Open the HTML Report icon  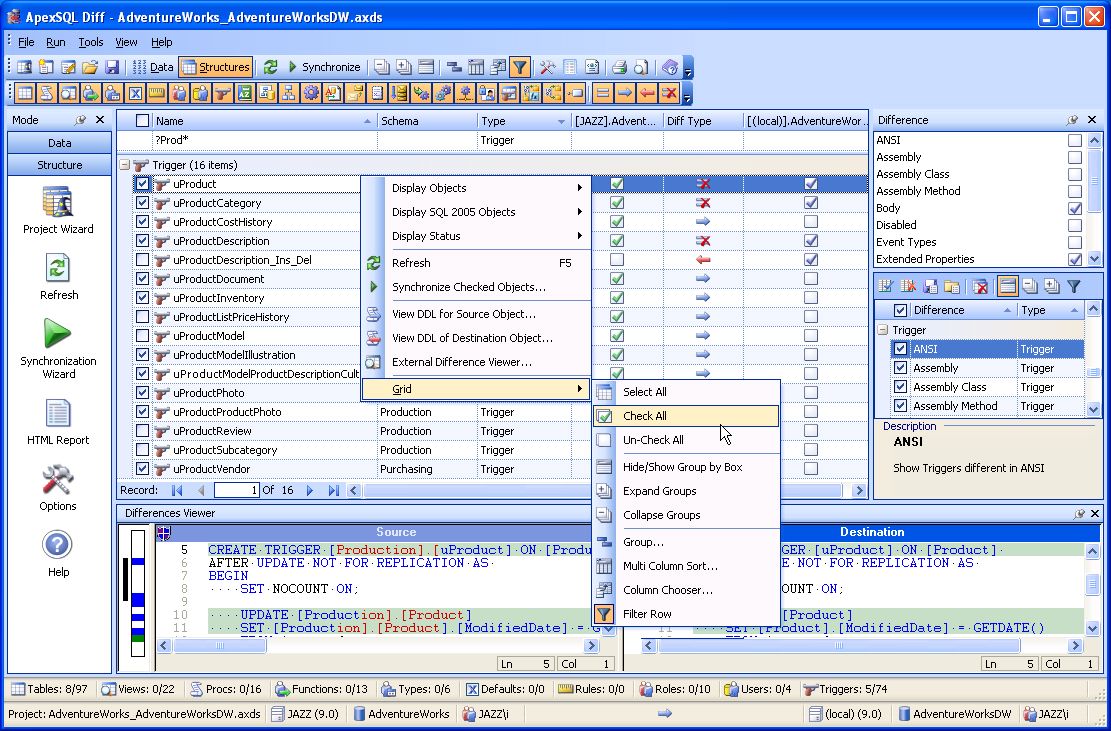pyautogui.click(x=58, y=414)
